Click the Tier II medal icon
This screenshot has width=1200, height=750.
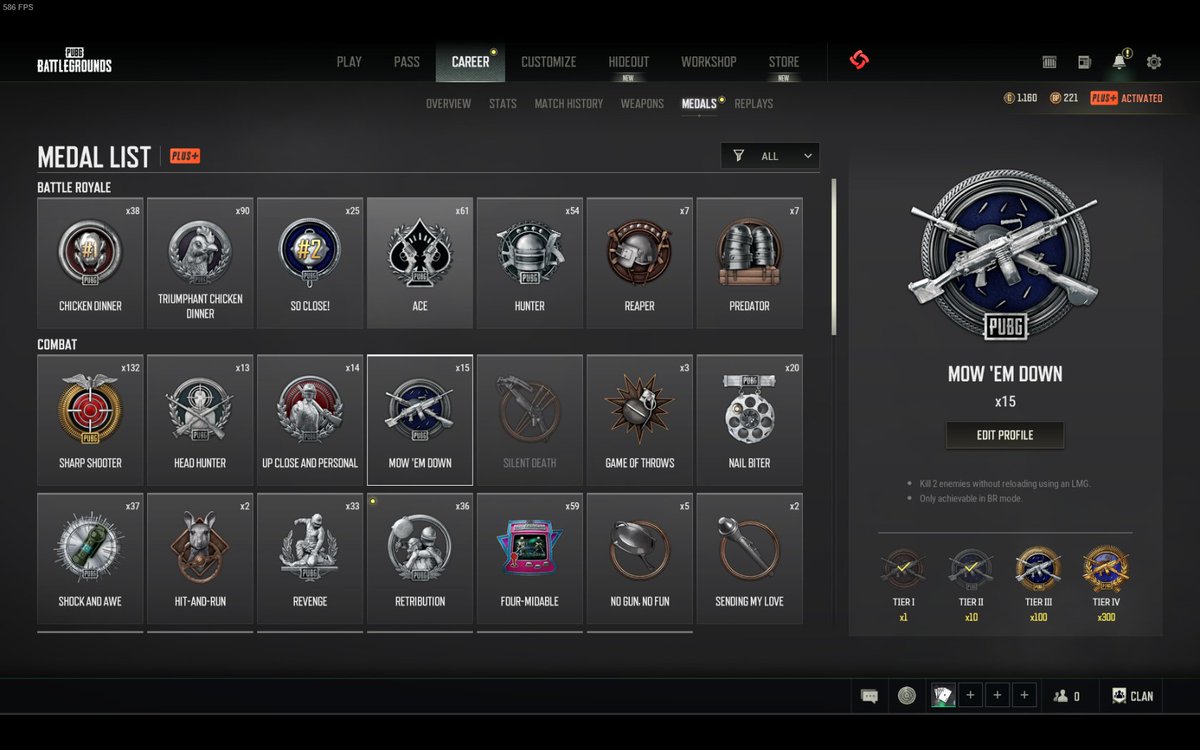click(969, 568)
